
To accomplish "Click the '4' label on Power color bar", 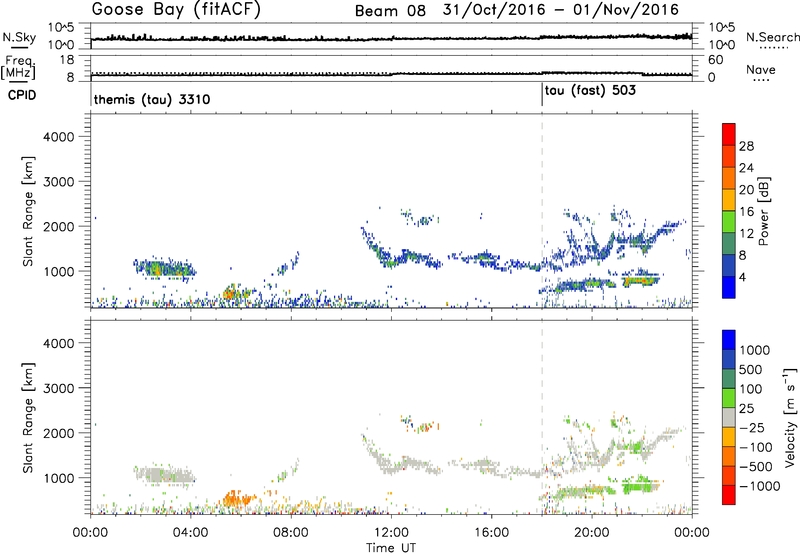I will click(743, 278).
